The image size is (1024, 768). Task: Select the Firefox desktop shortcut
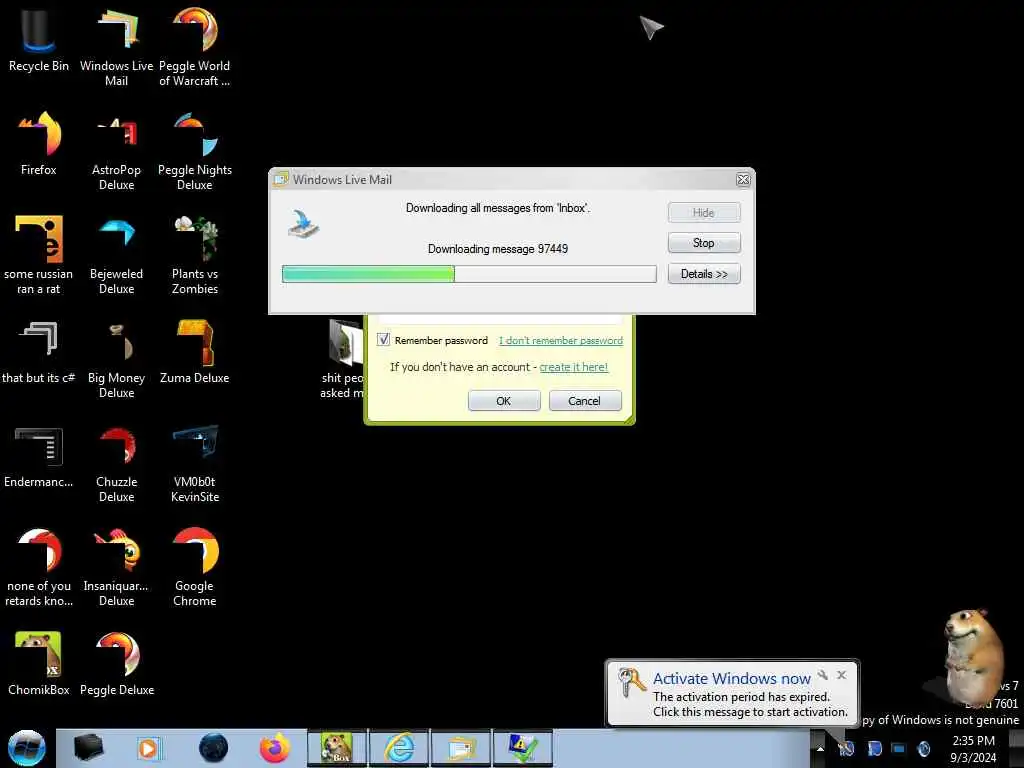tap(39, 144)
